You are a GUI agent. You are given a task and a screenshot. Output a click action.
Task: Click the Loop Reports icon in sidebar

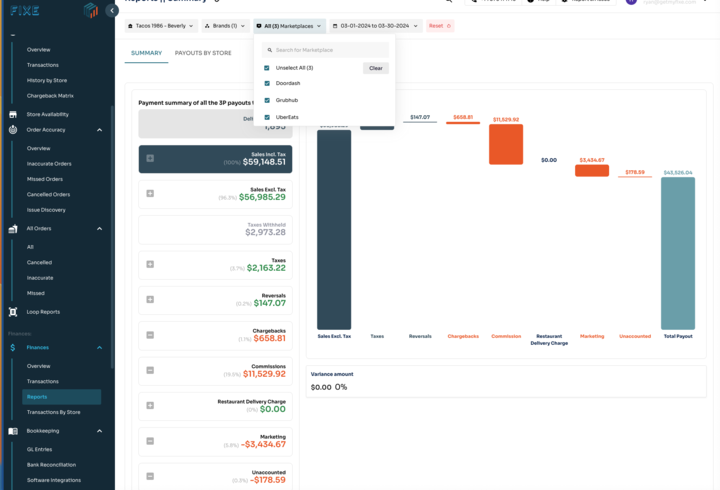tap(13, 312)
